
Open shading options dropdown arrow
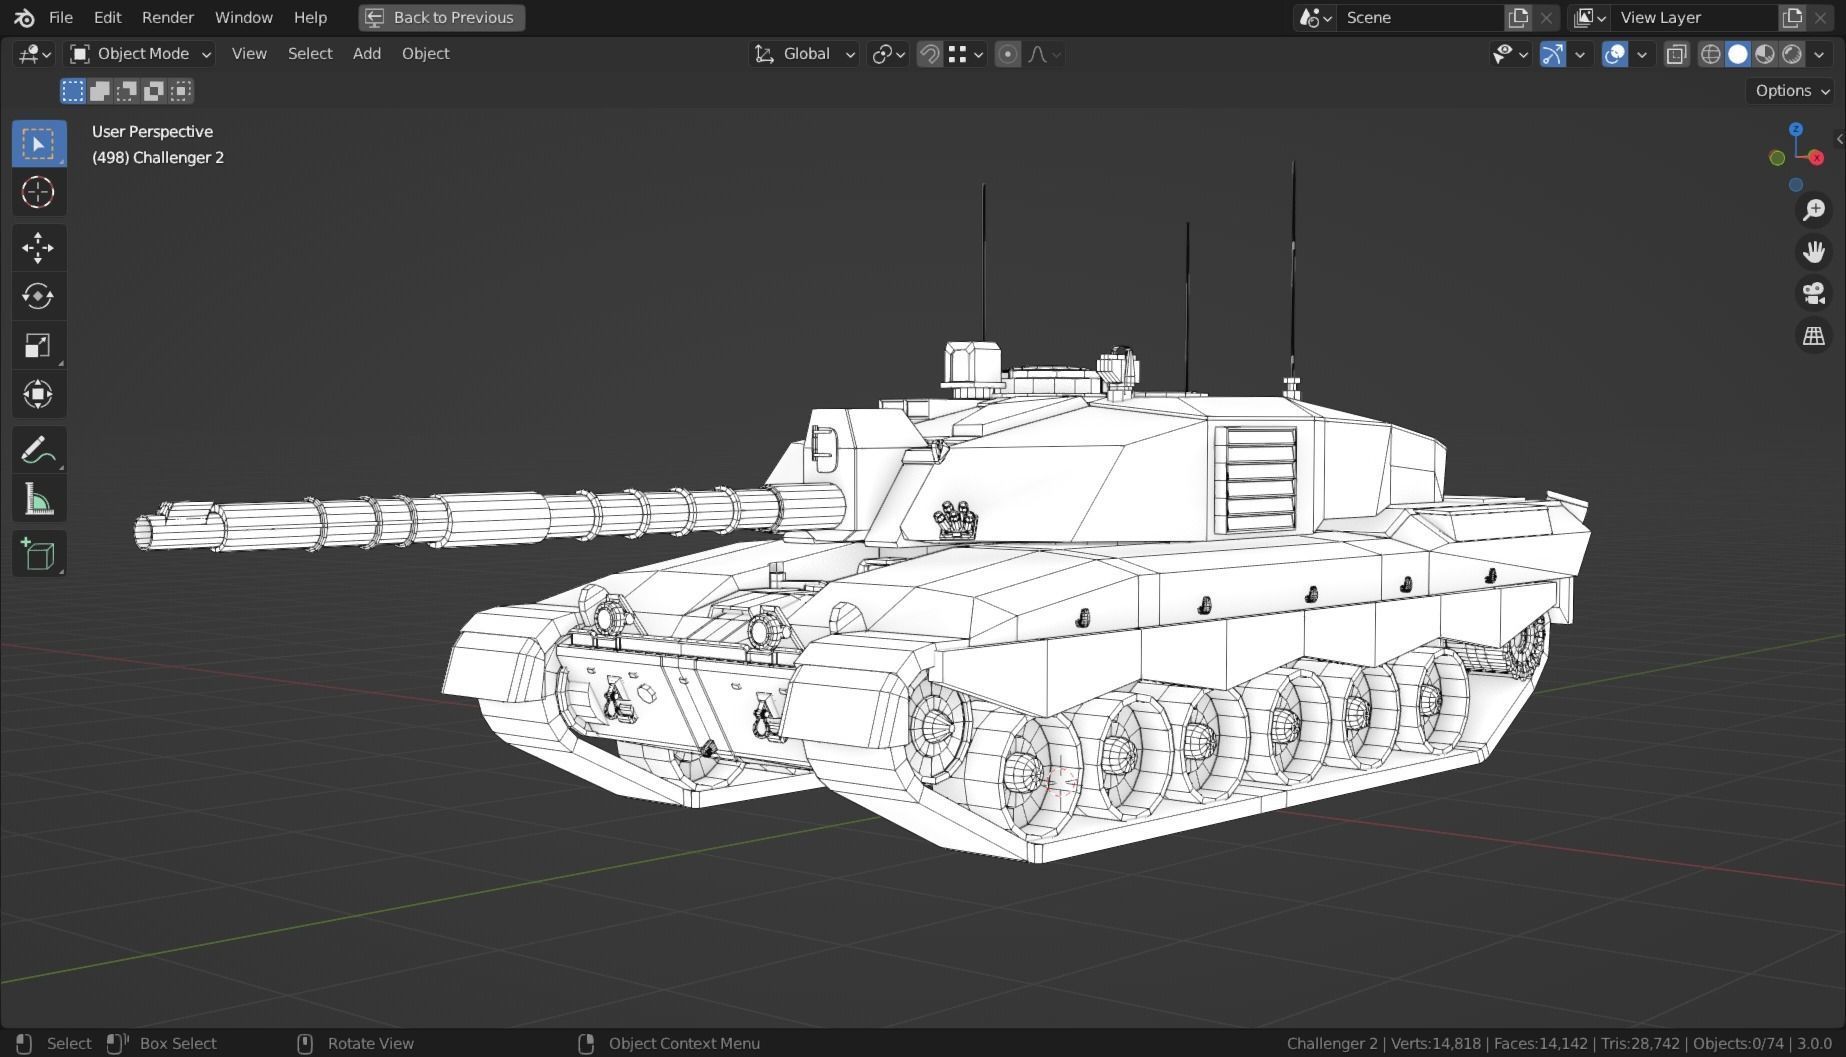click(1819, 54)
